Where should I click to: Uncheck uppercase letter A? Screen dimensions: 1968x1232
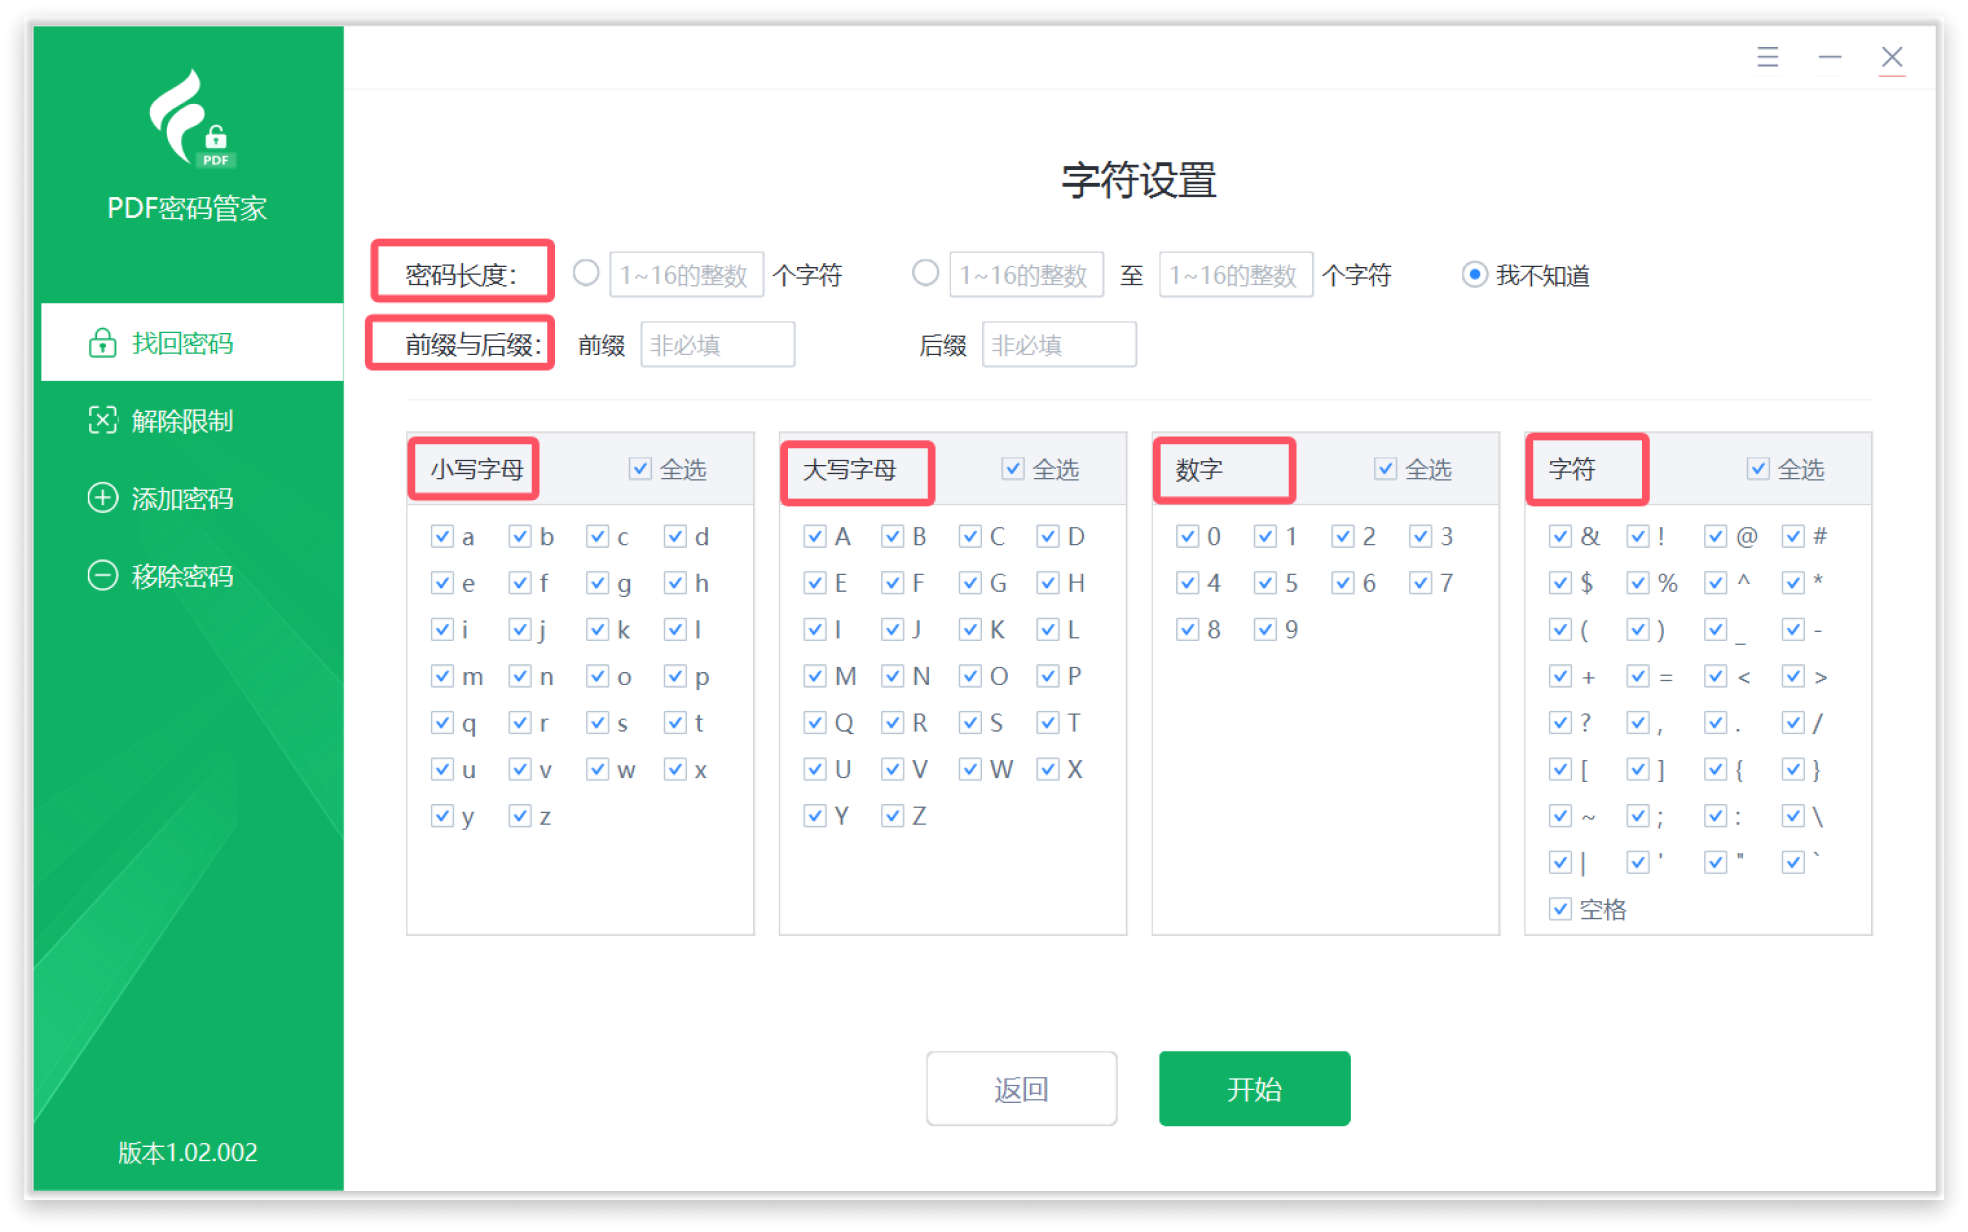tap(815, 536)
